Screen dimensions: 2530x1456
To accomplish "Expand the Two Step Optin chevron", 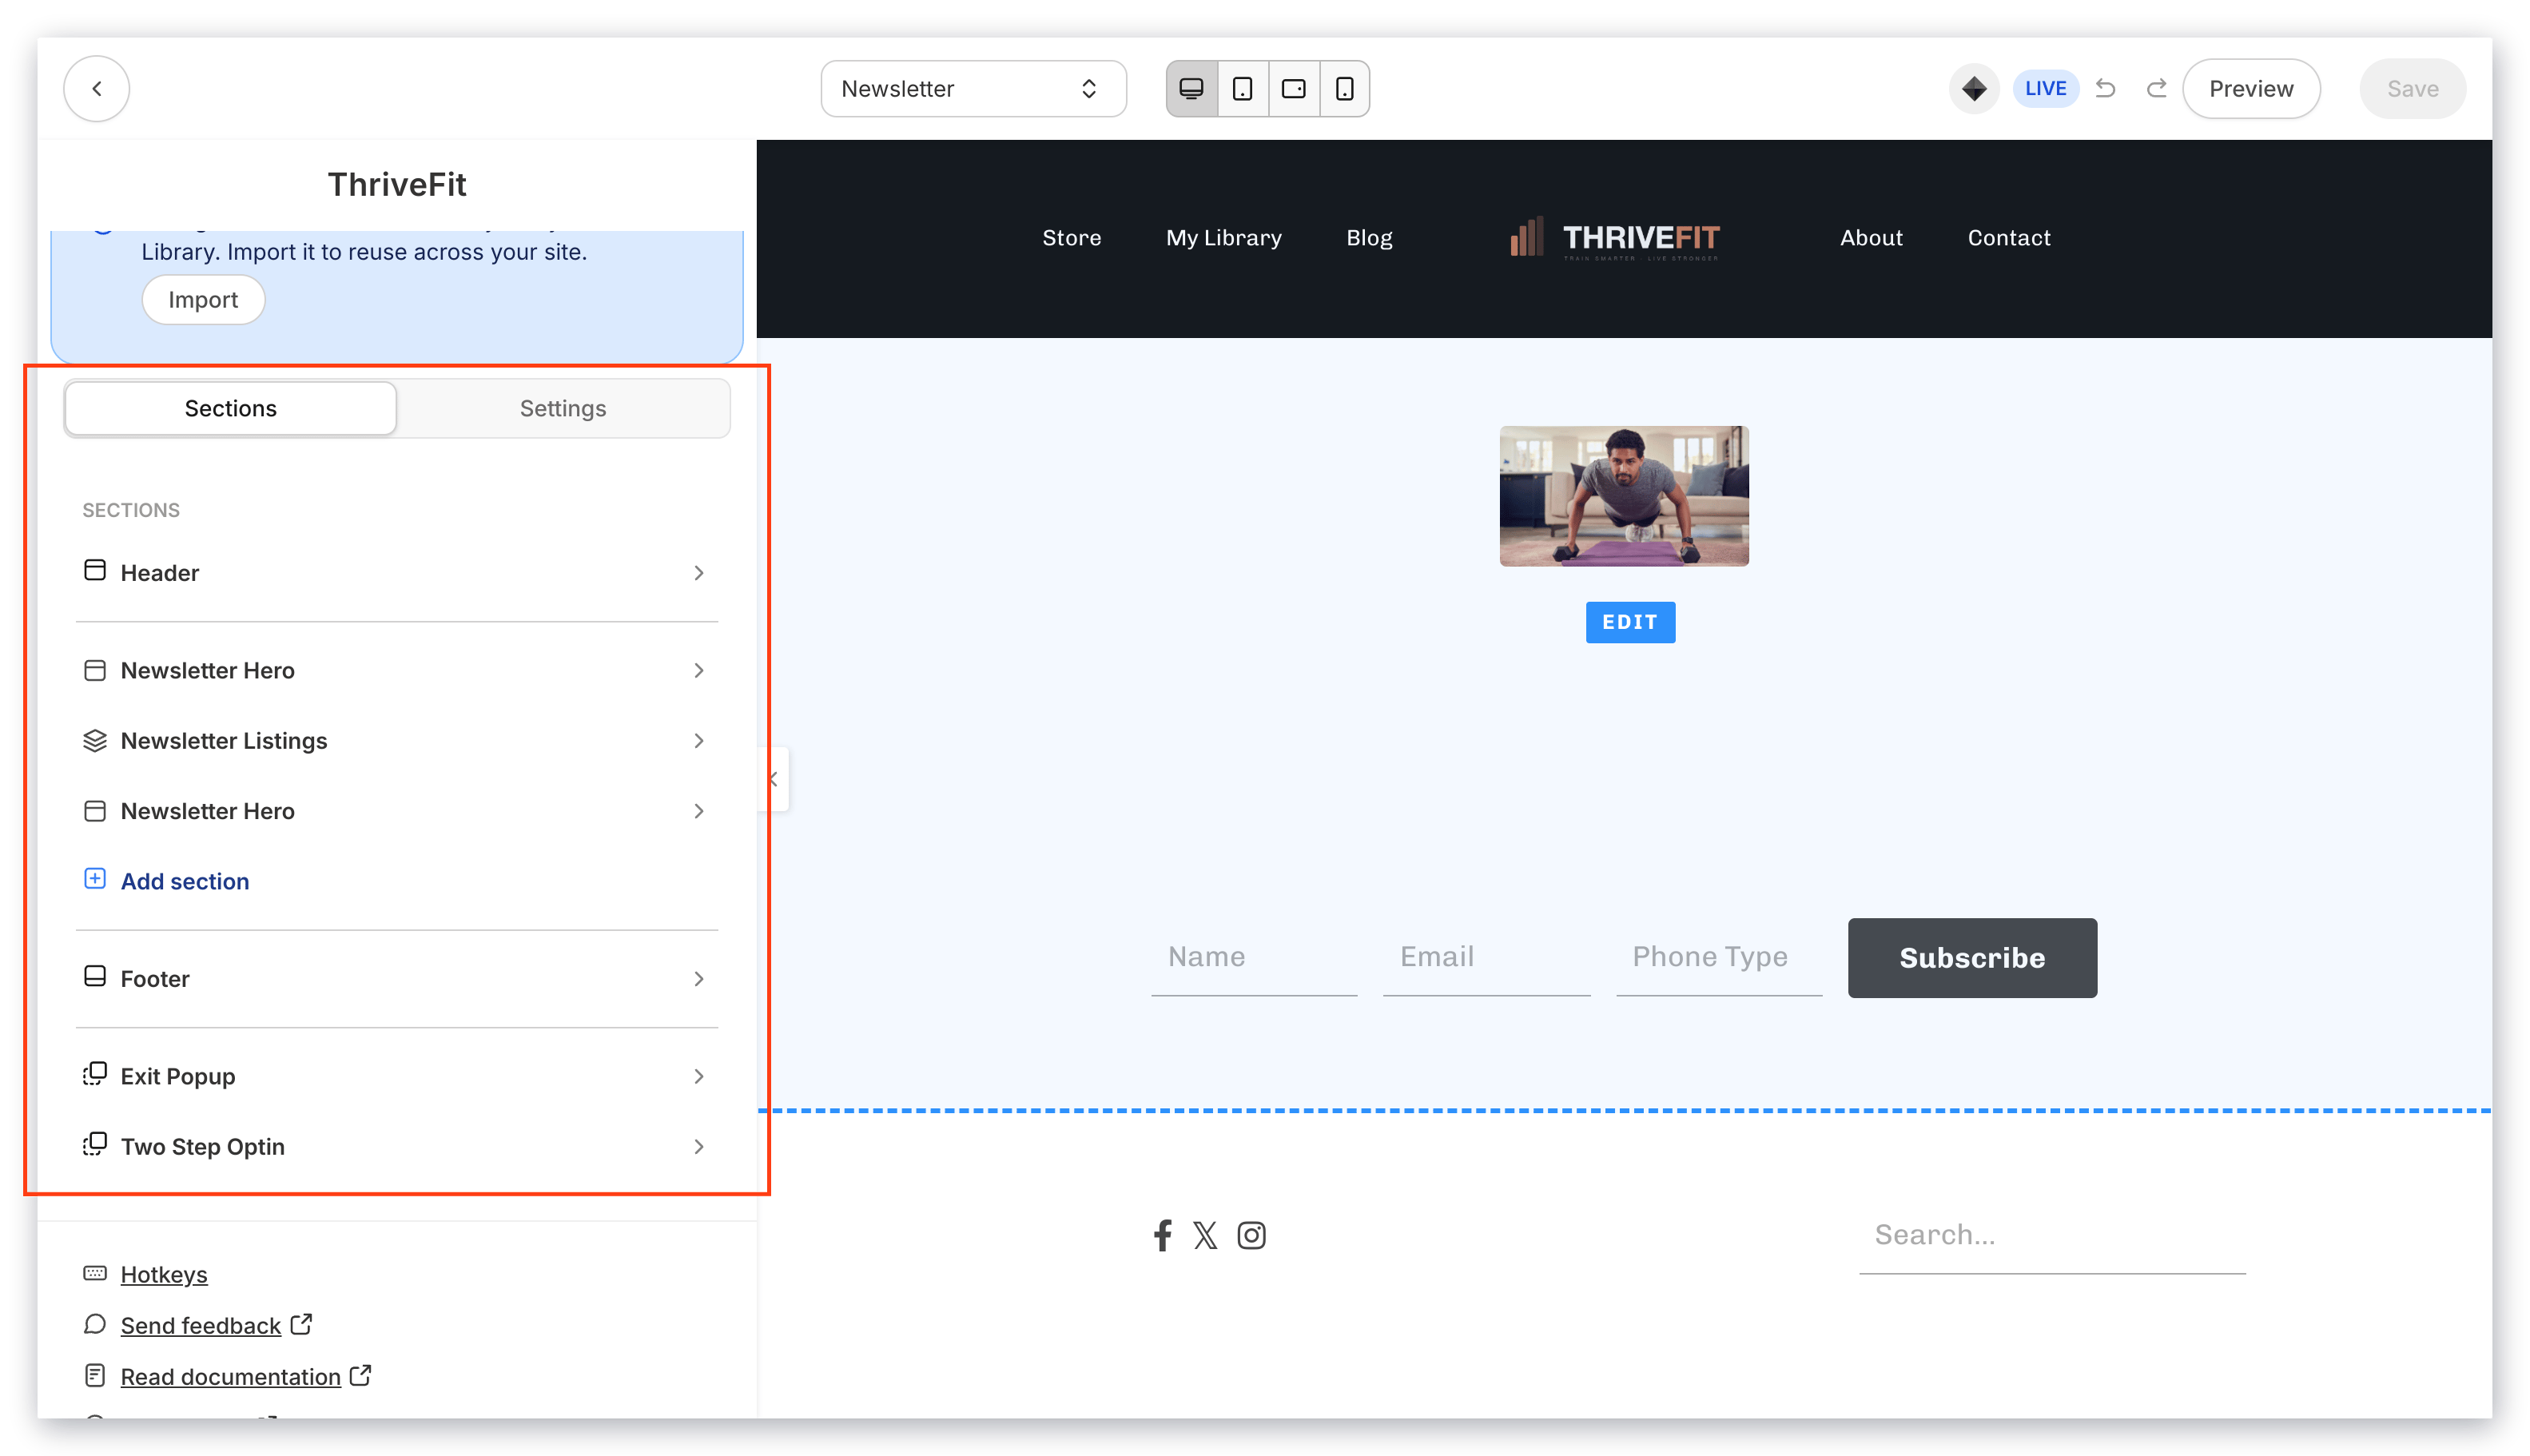I will tap(699, 1147).
